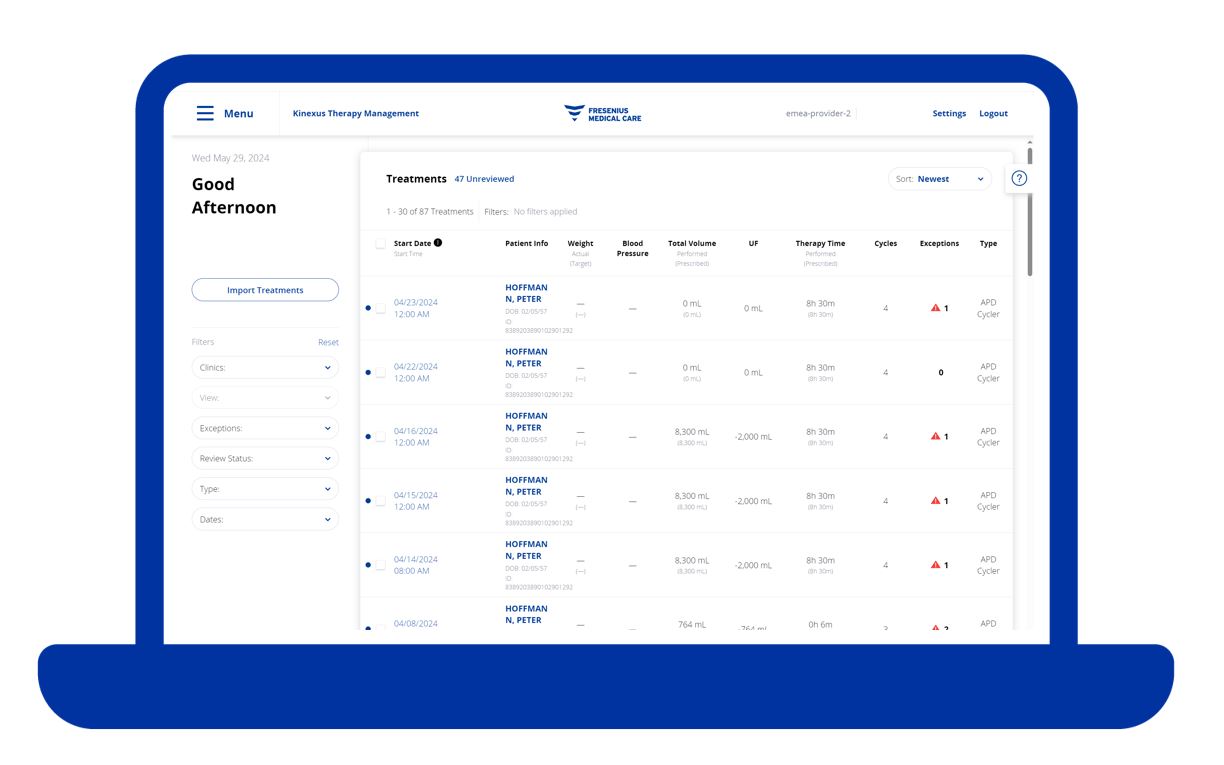Screen dimensions: 1224x765
Task: Click the unreviewed indicator dot on the top treatment row
Action: [x=367, y=307]
